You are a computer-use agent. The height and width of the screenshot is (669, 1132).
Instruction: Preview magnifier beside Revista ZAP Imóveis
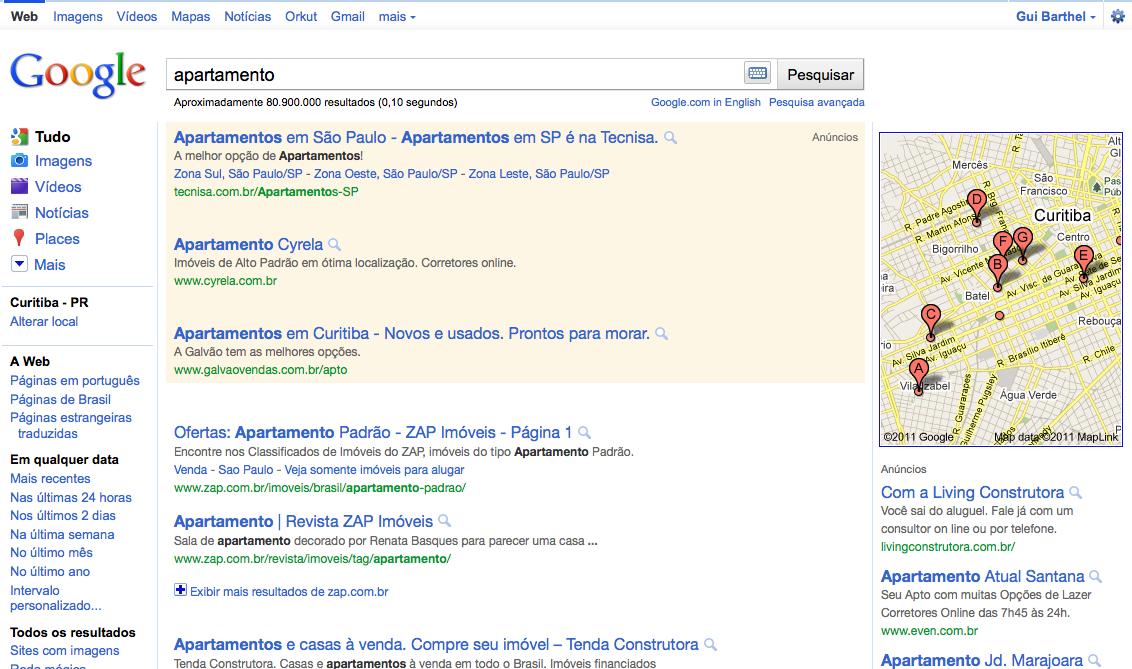tap(445, 521)
